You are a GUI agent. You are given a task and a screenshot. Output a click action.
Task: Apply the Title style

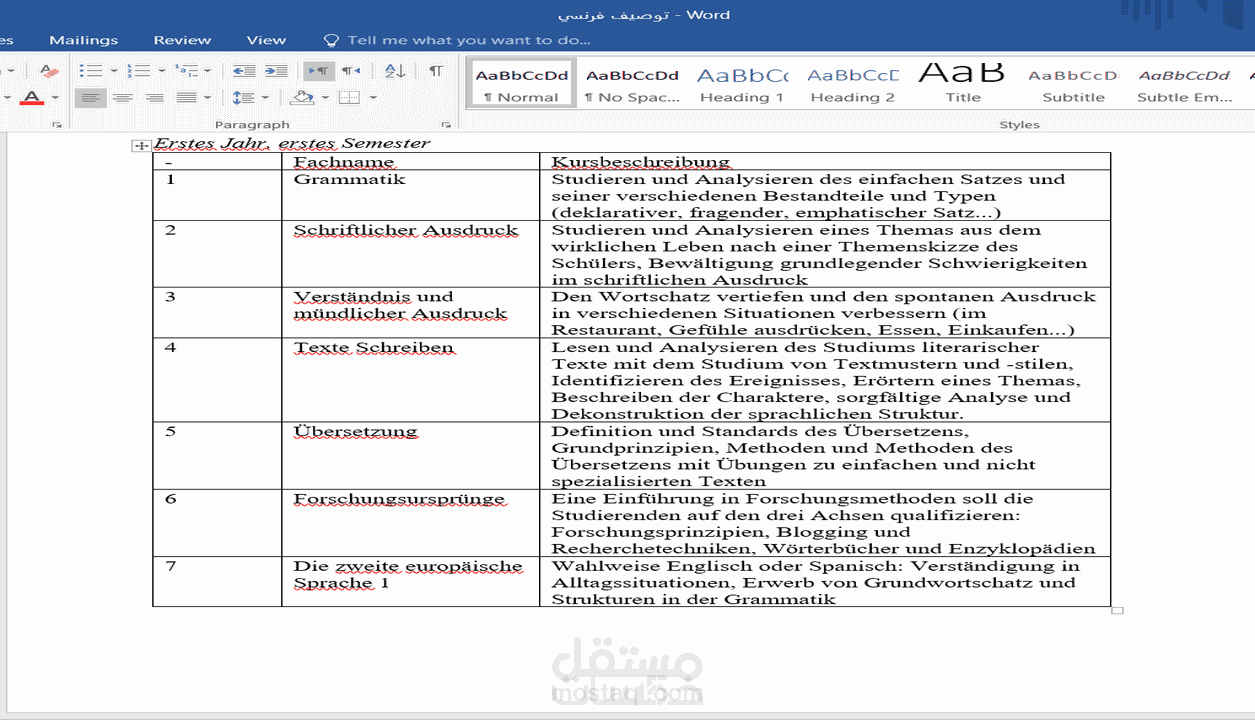963,83
